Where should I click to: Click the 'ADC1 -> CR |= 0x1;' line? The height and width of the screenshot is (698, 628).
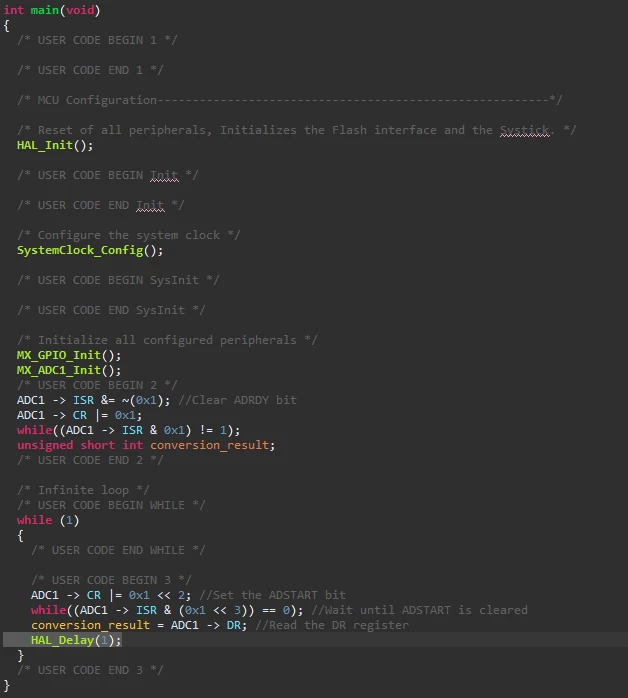click(79, 415)
